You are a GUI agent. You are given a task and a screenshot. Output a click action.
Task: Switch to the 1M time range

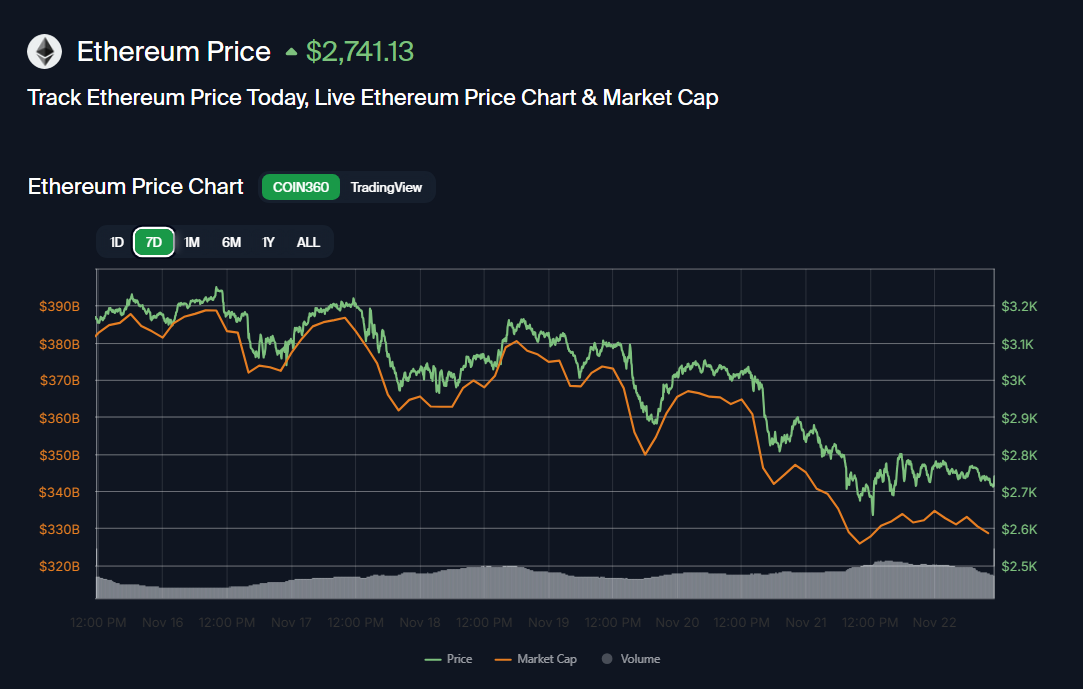pos(192,242)
